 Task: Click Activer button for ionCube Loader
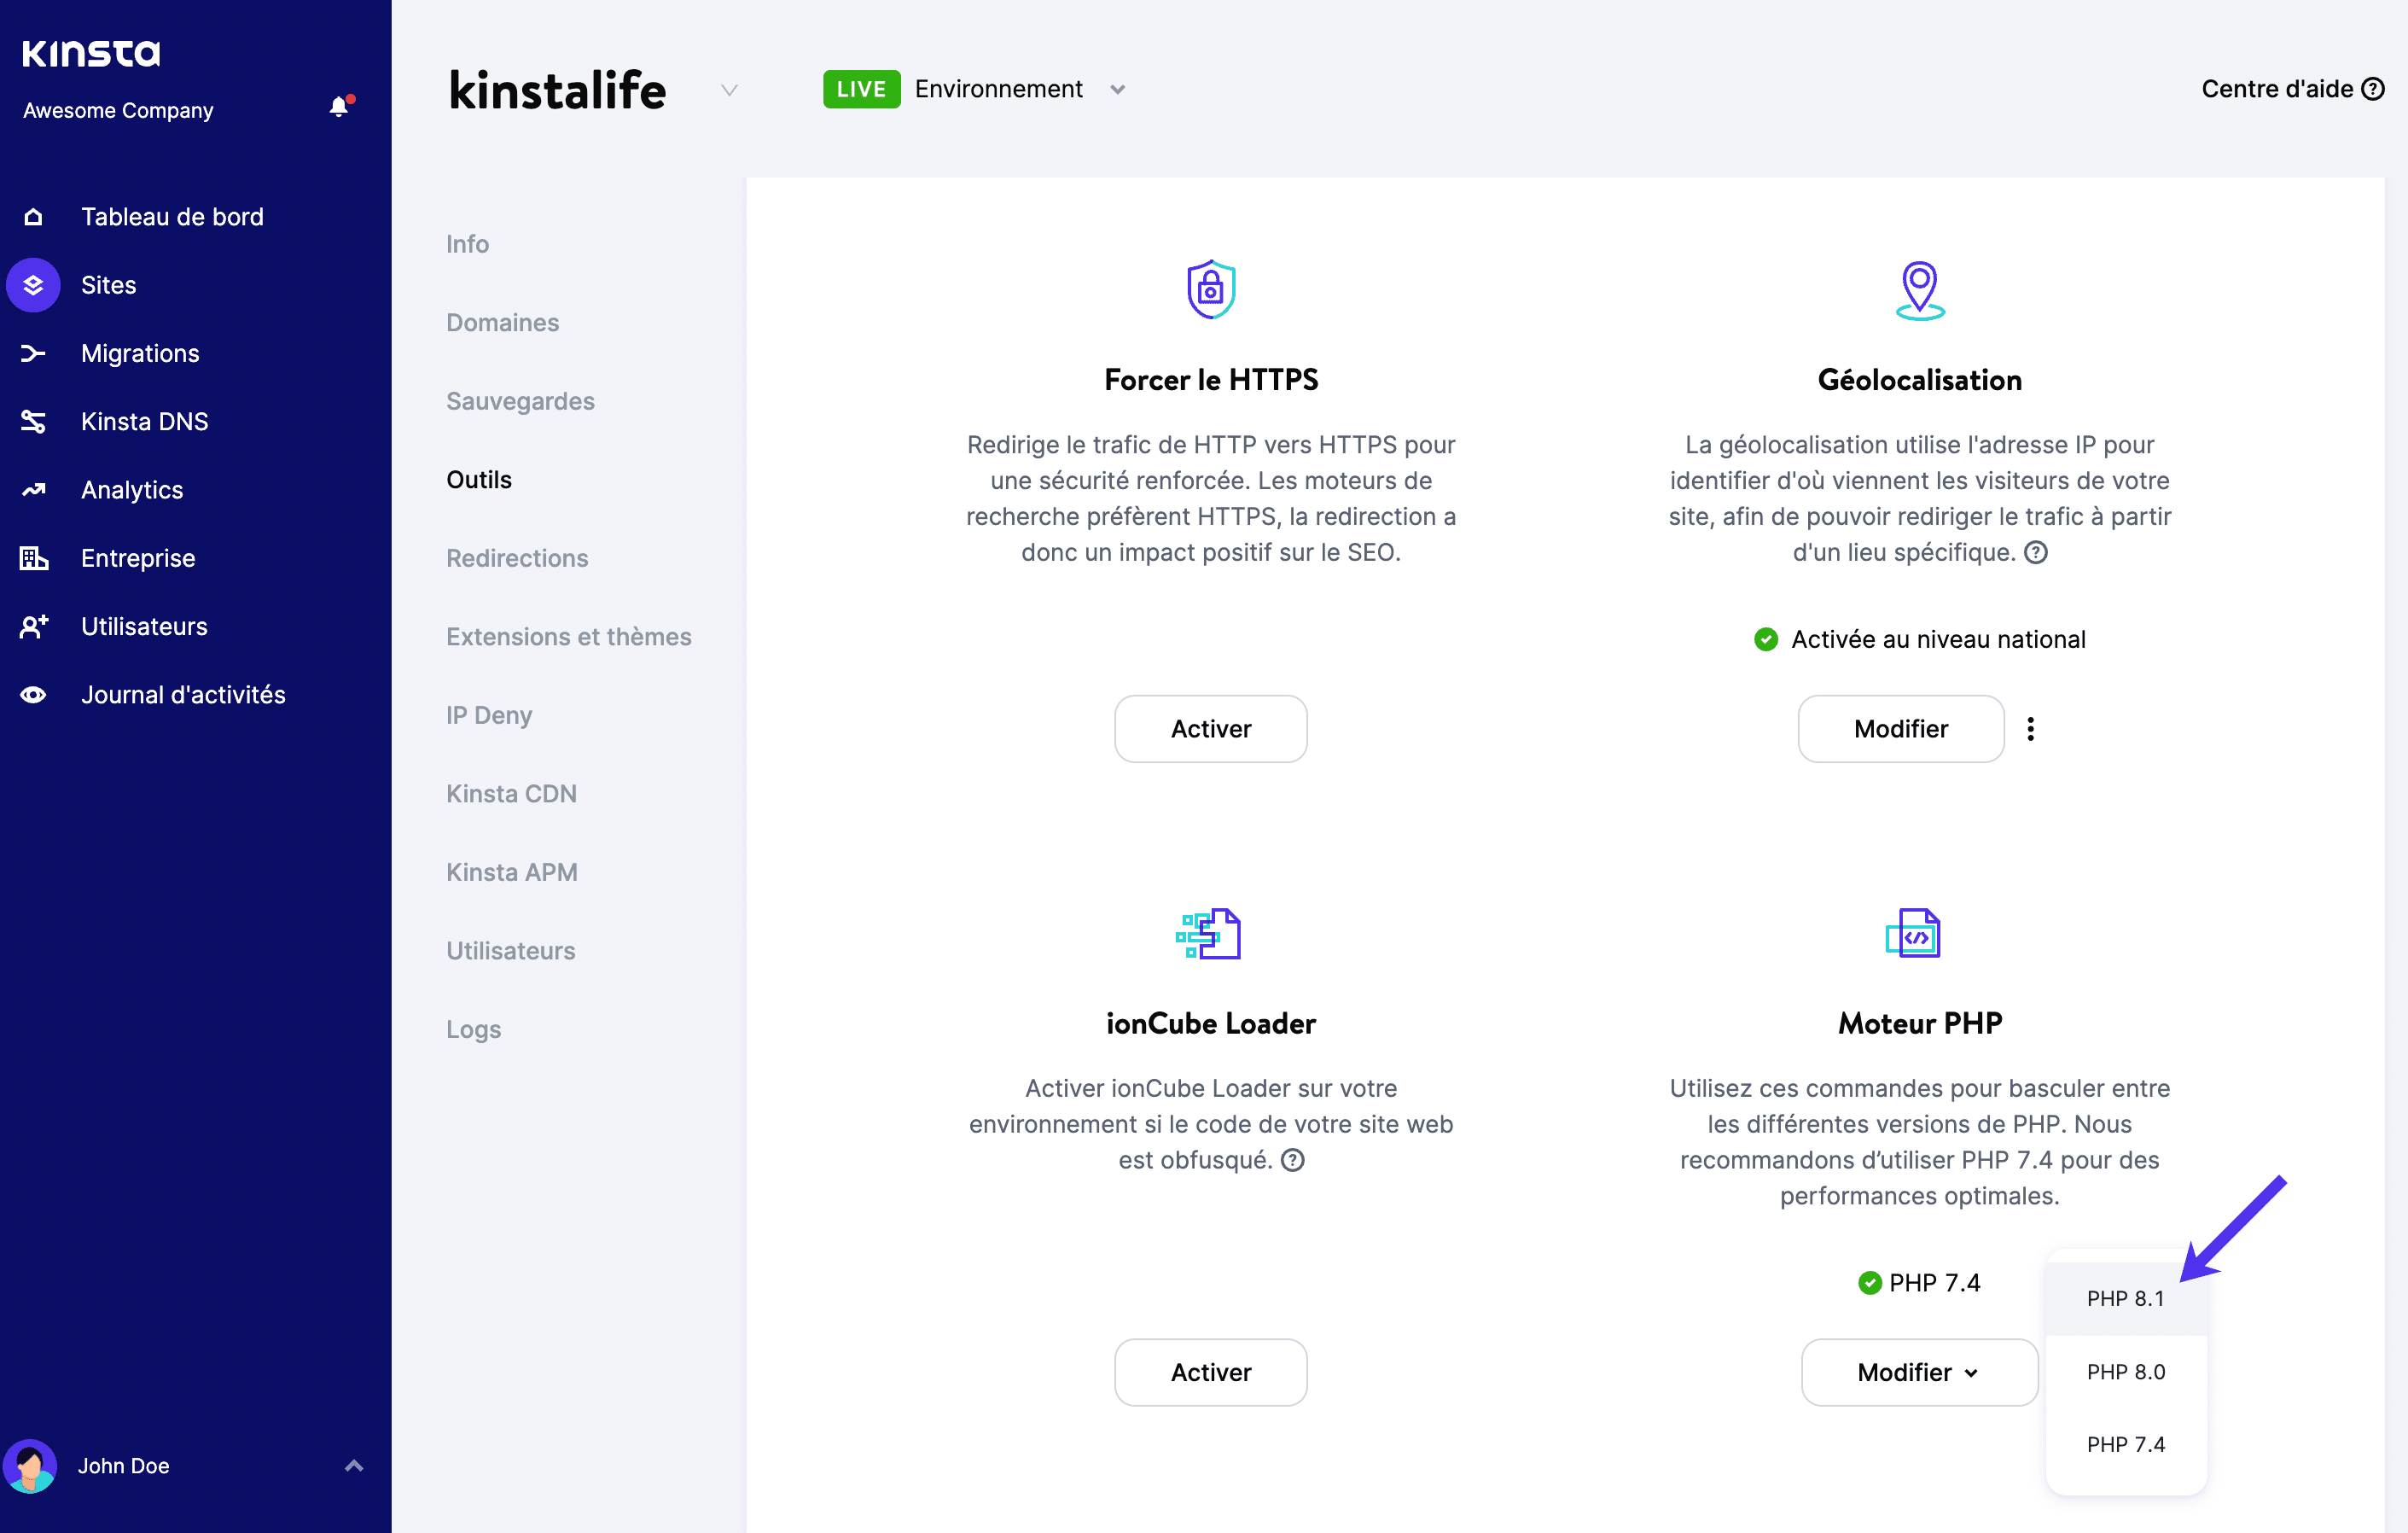(x=1211, y=1372)
